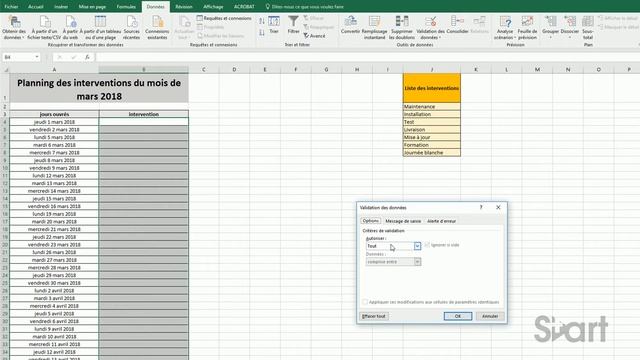Click the Journée blanche cell
Image resolution: width=640 pixels, height=360 pixels.
point(432,153)
